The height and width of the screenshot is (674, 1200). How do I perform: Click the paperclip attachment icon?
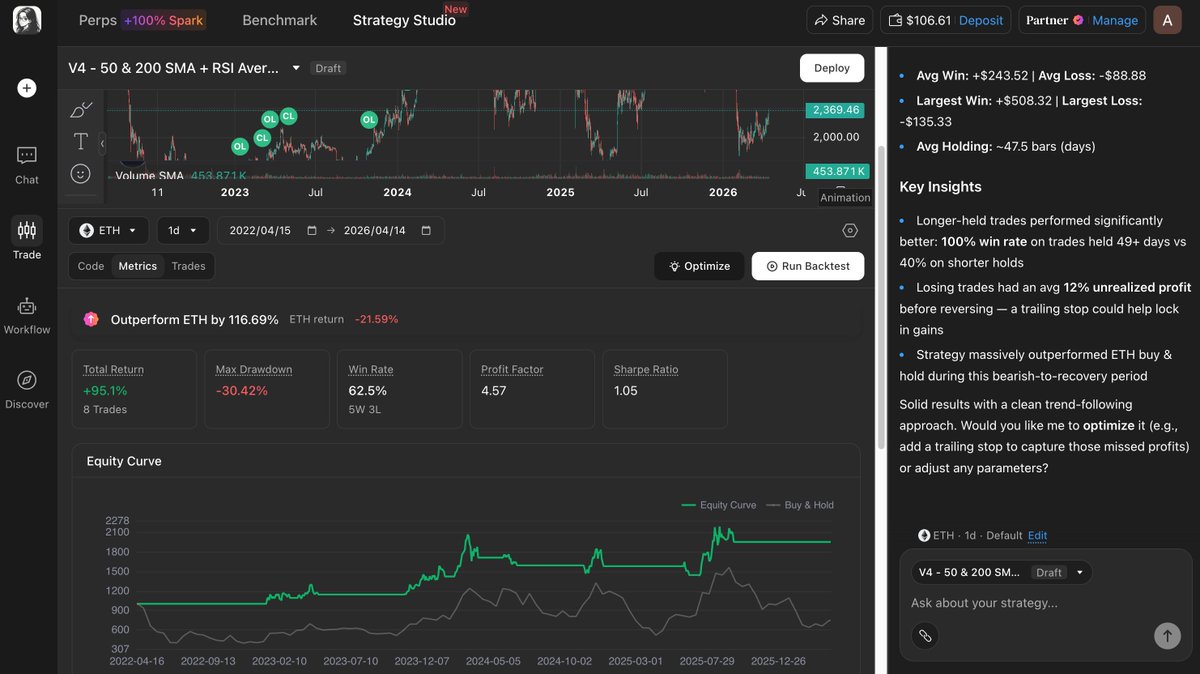point(925,635)
